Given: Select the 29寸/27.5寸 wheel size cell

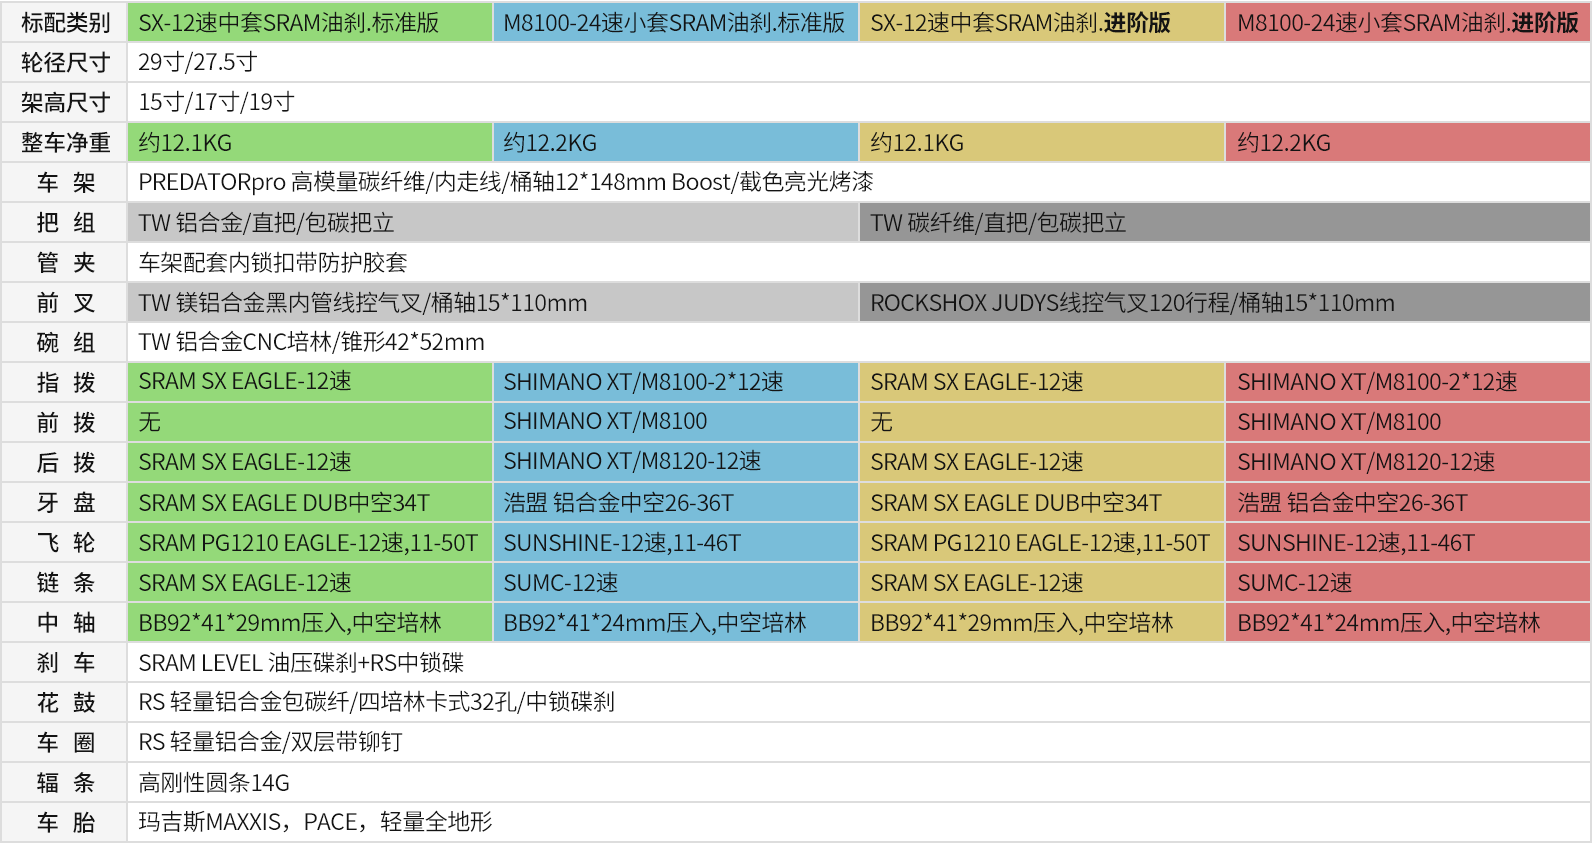Looking at the screenshot, I should [x=198, y=62].
